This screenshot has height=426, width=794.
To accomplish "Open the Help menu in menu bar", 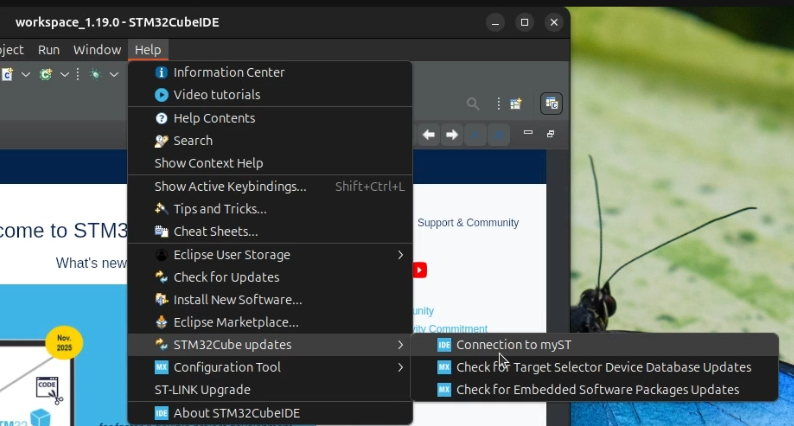I will [x=148, y=50].
